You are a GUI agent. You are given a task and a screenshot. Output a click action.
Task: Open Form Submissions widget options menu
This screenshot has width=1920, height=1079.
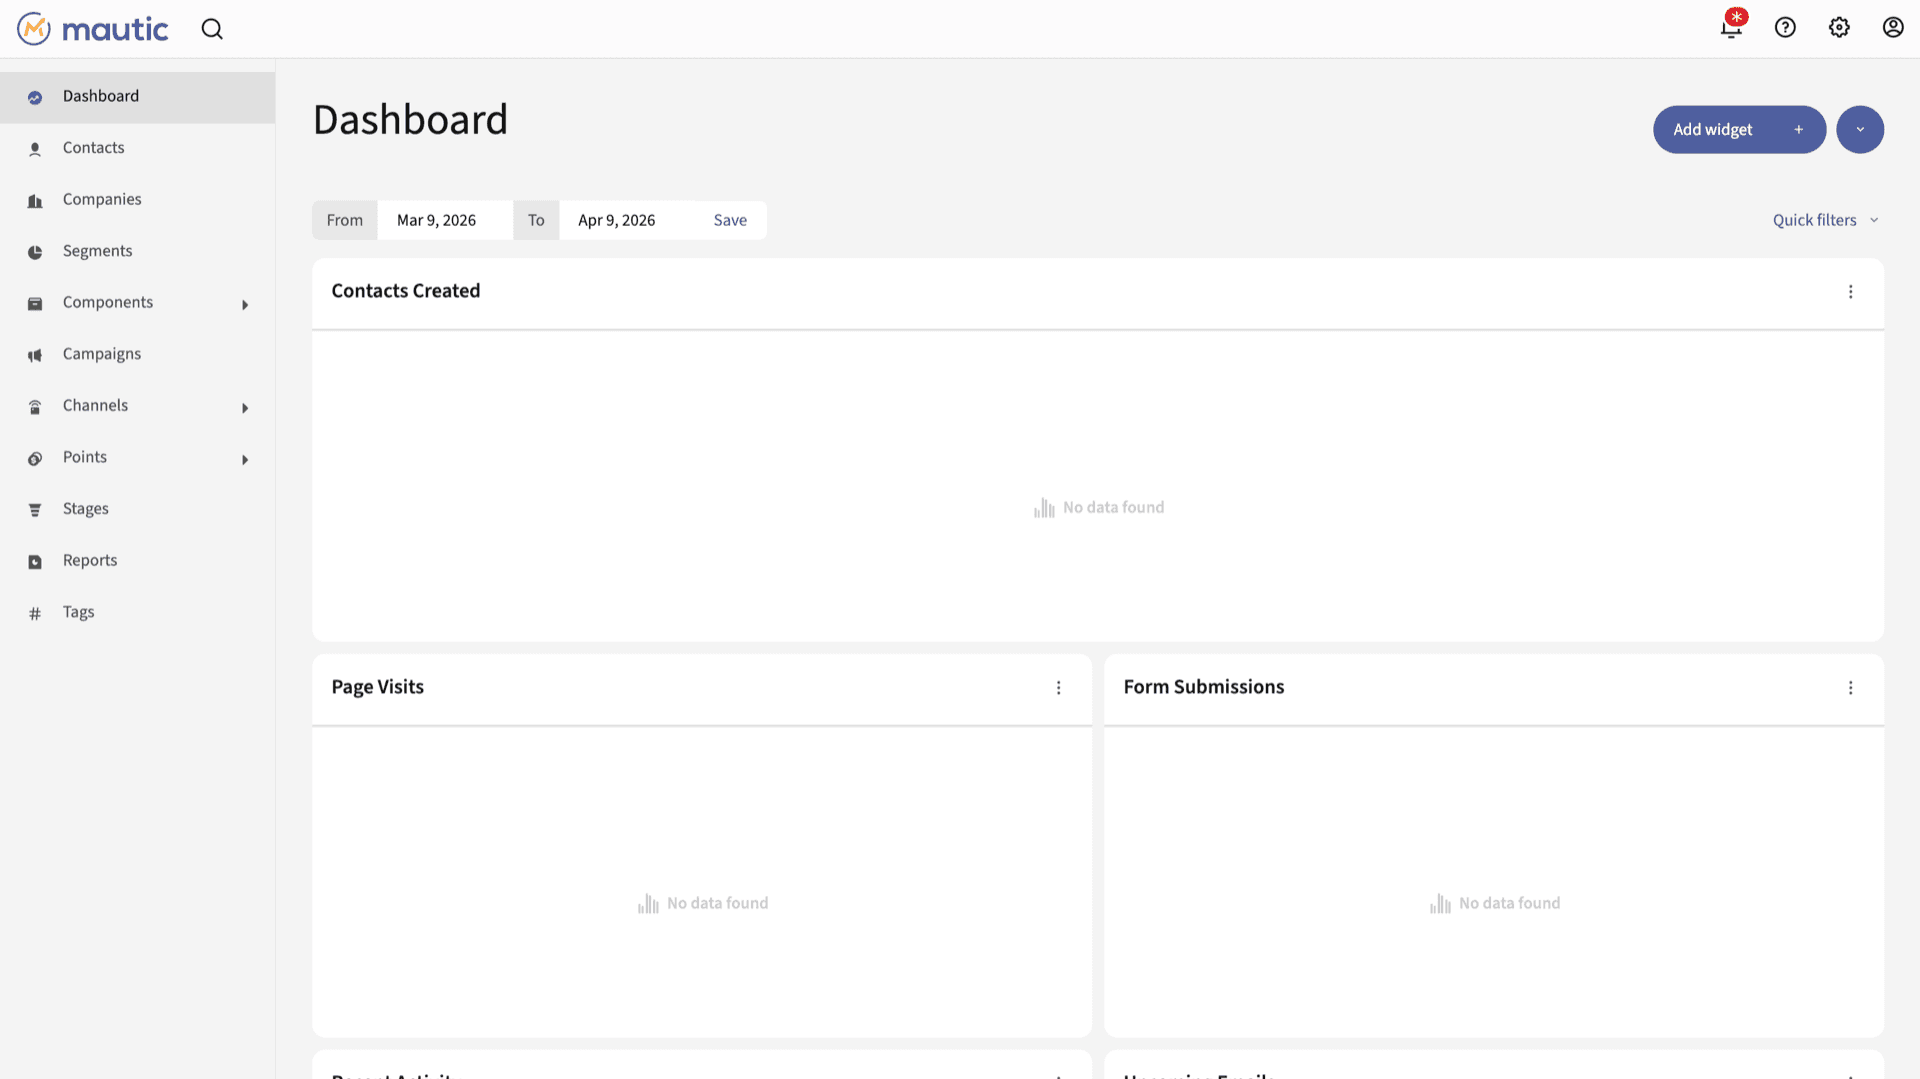point(1851,688)
